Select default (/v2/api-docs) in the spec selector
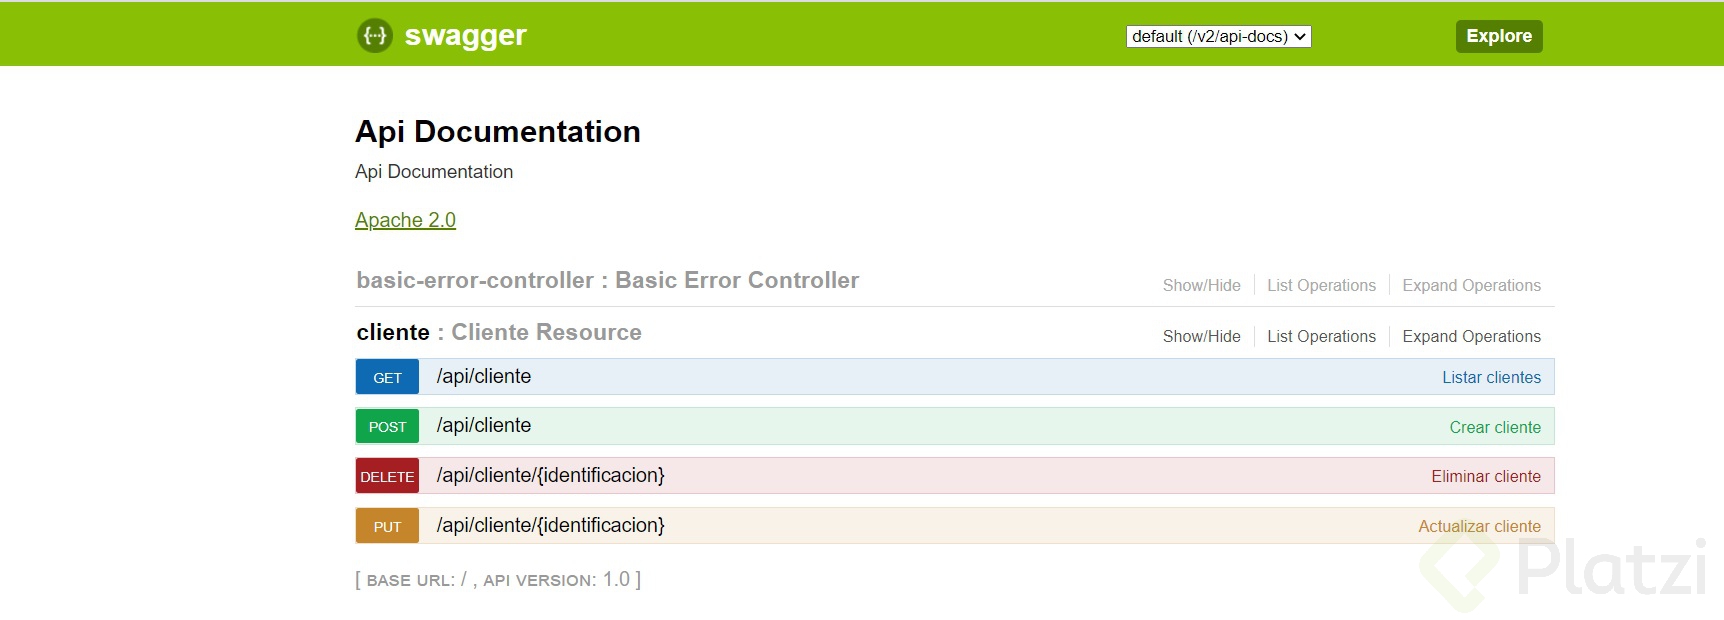The width and height of the screenshot is (1724, 620). 1217,36
